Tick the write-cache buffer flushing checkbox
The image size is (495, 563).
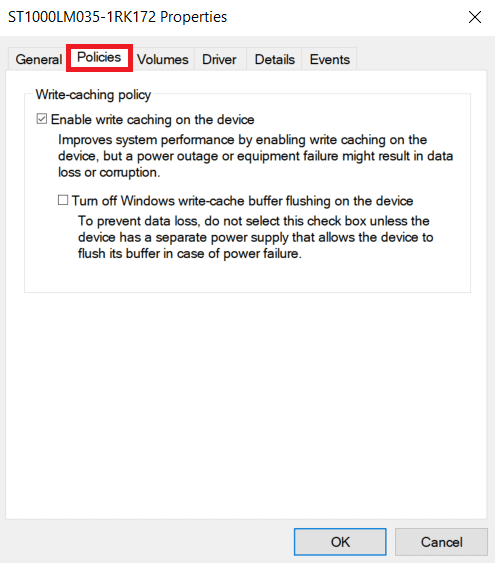[x=63, y=200]
